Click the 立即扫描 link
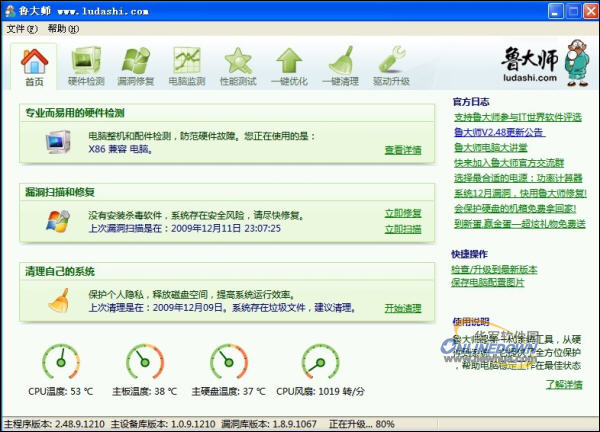This screenshot has height=432, width=600. tap(402, 228)
